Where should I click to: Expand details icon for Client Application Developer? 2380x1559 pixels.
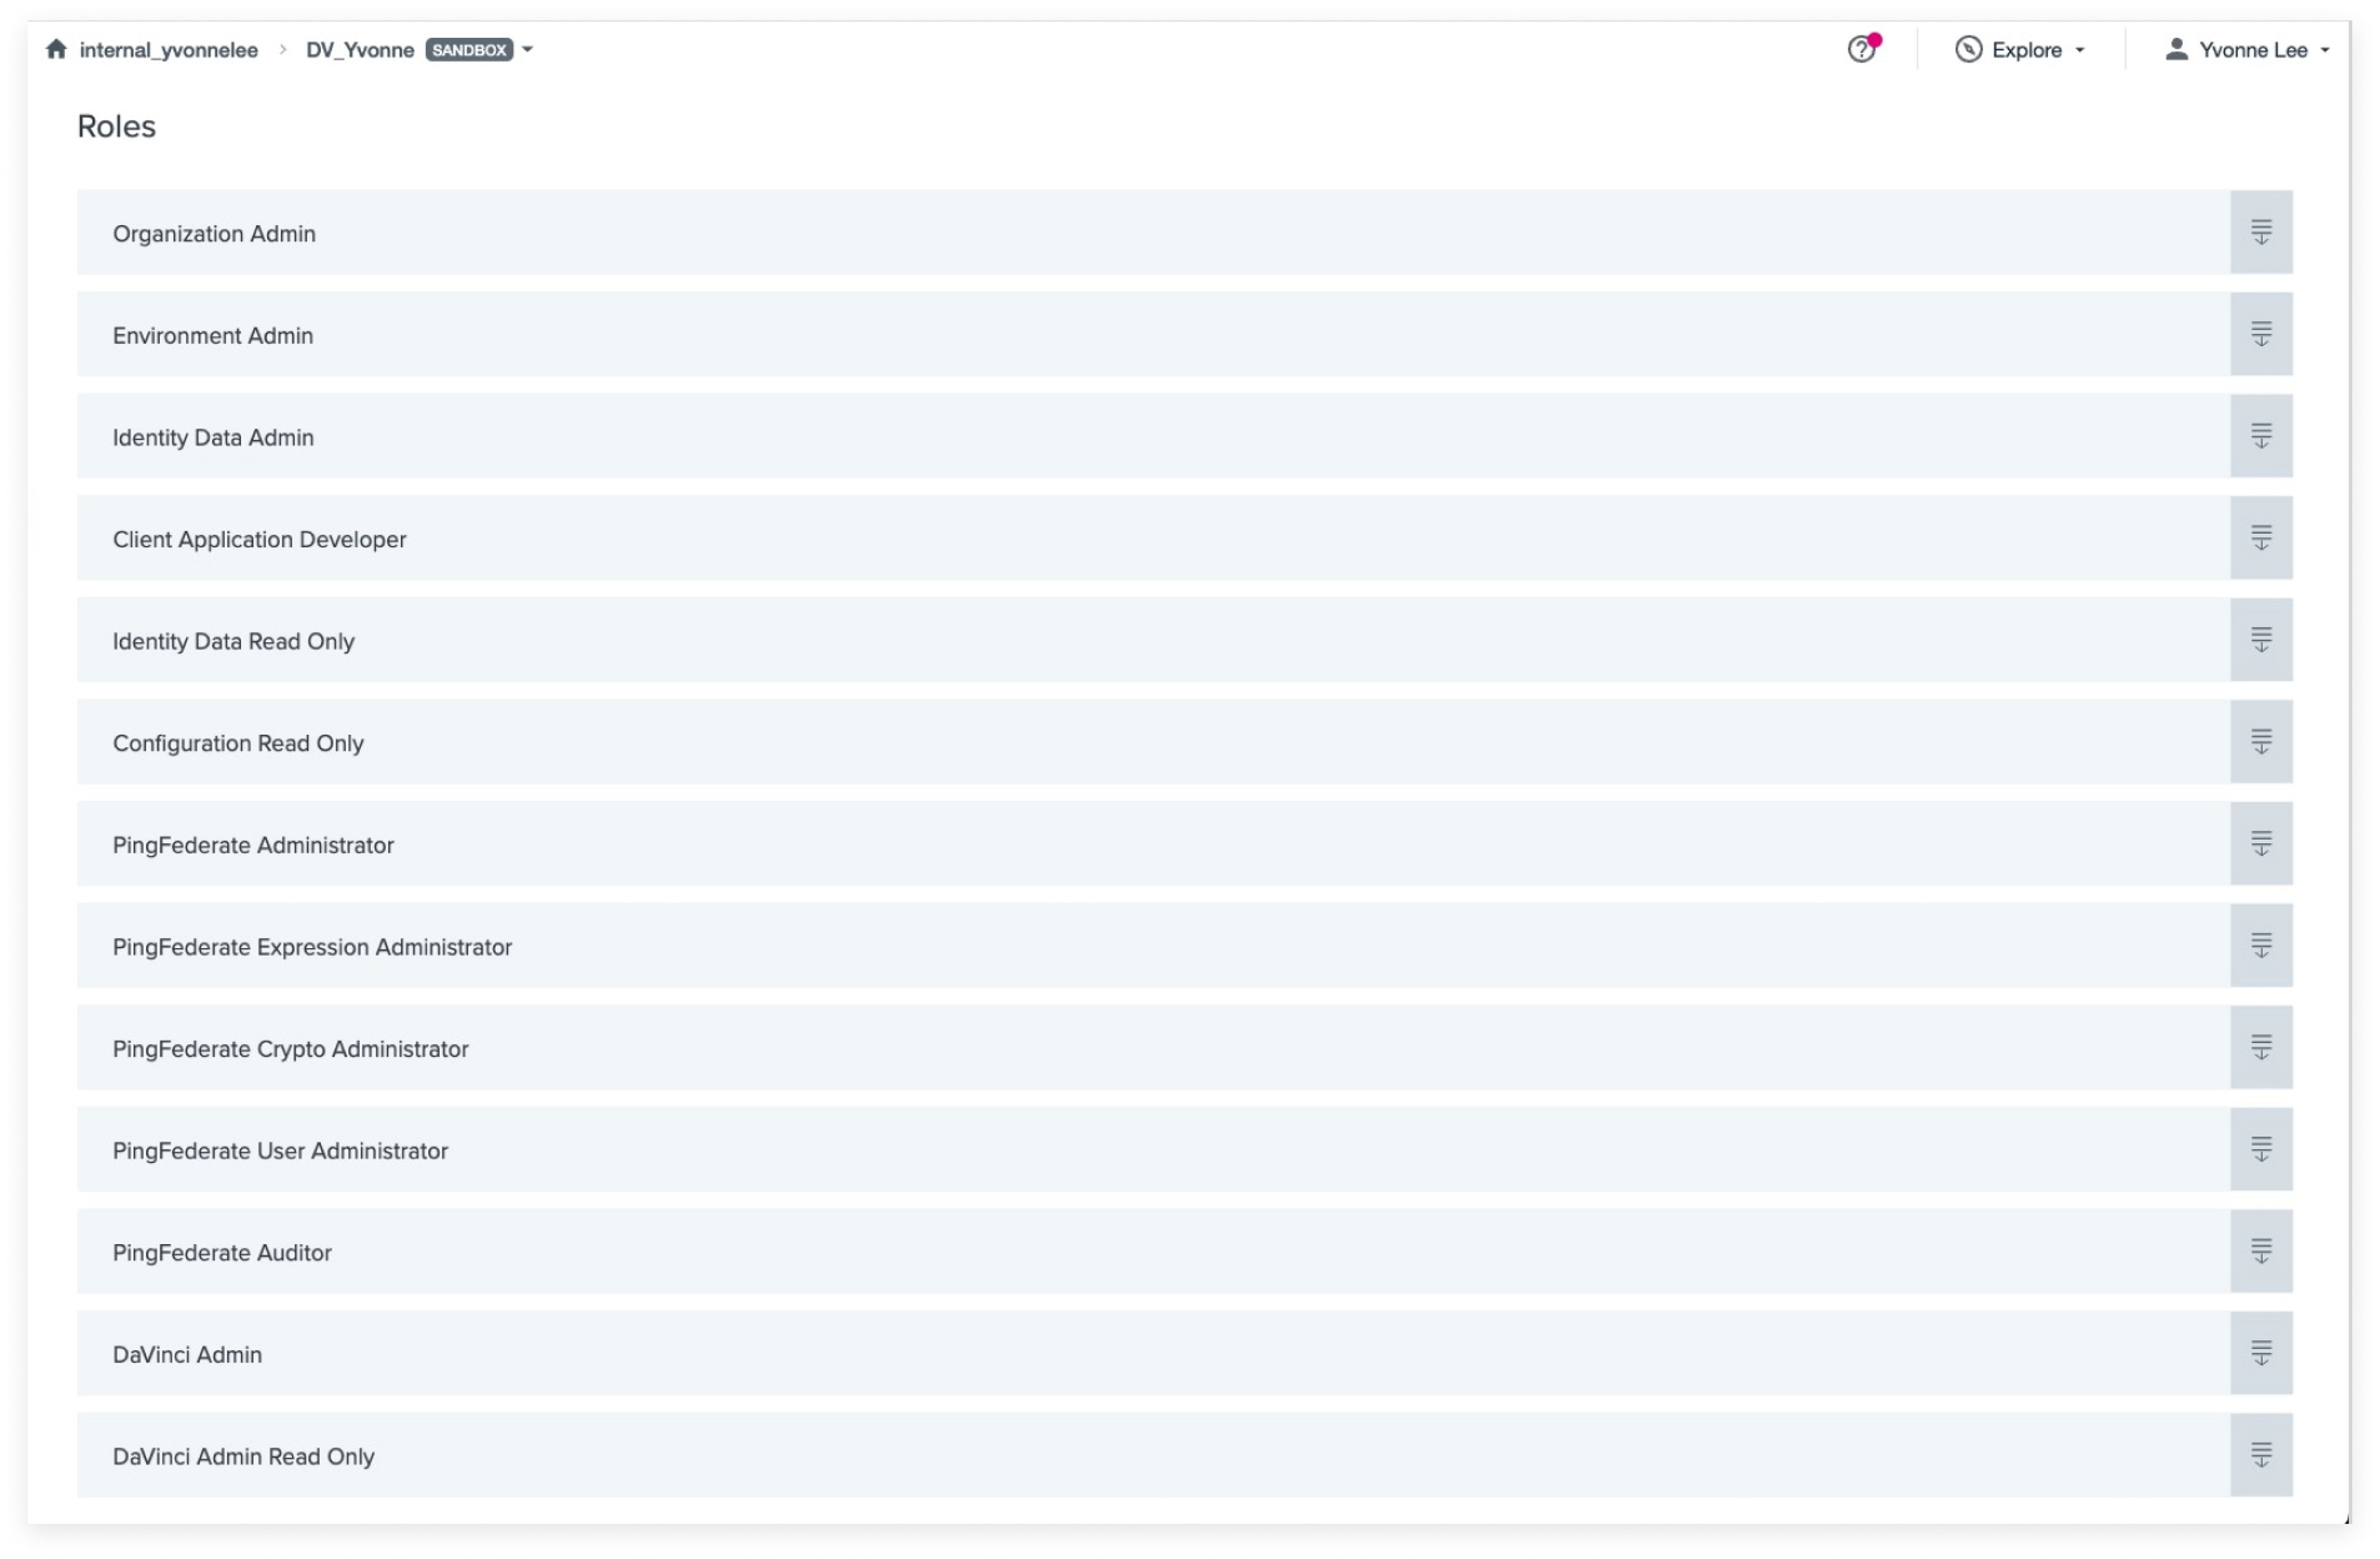coord(2260,538)
